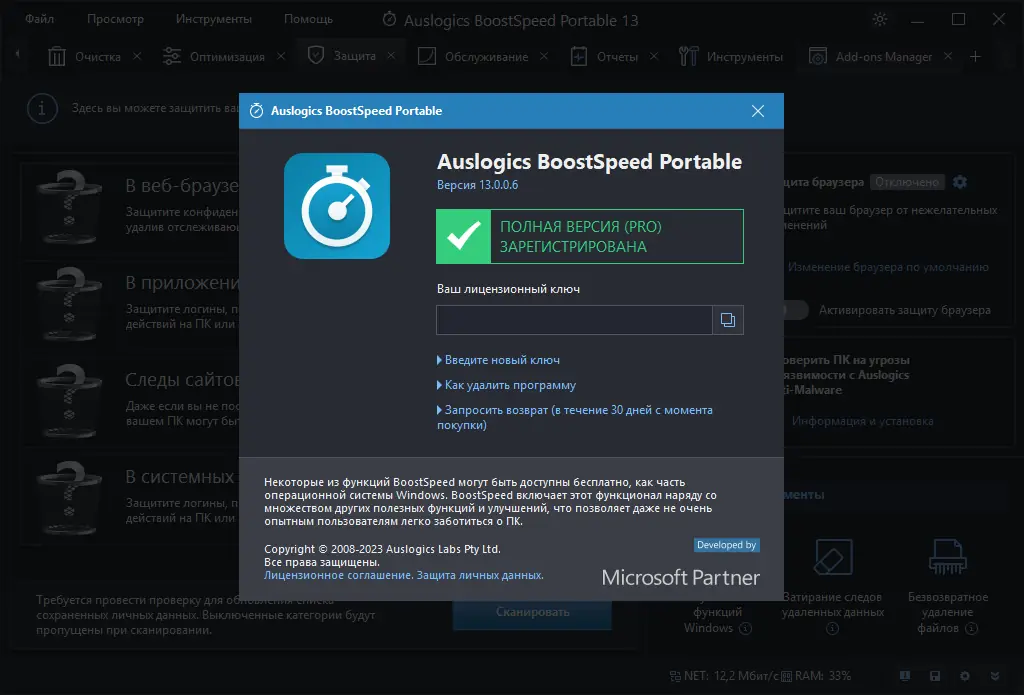Click the copy license key icon

[728, 320]
